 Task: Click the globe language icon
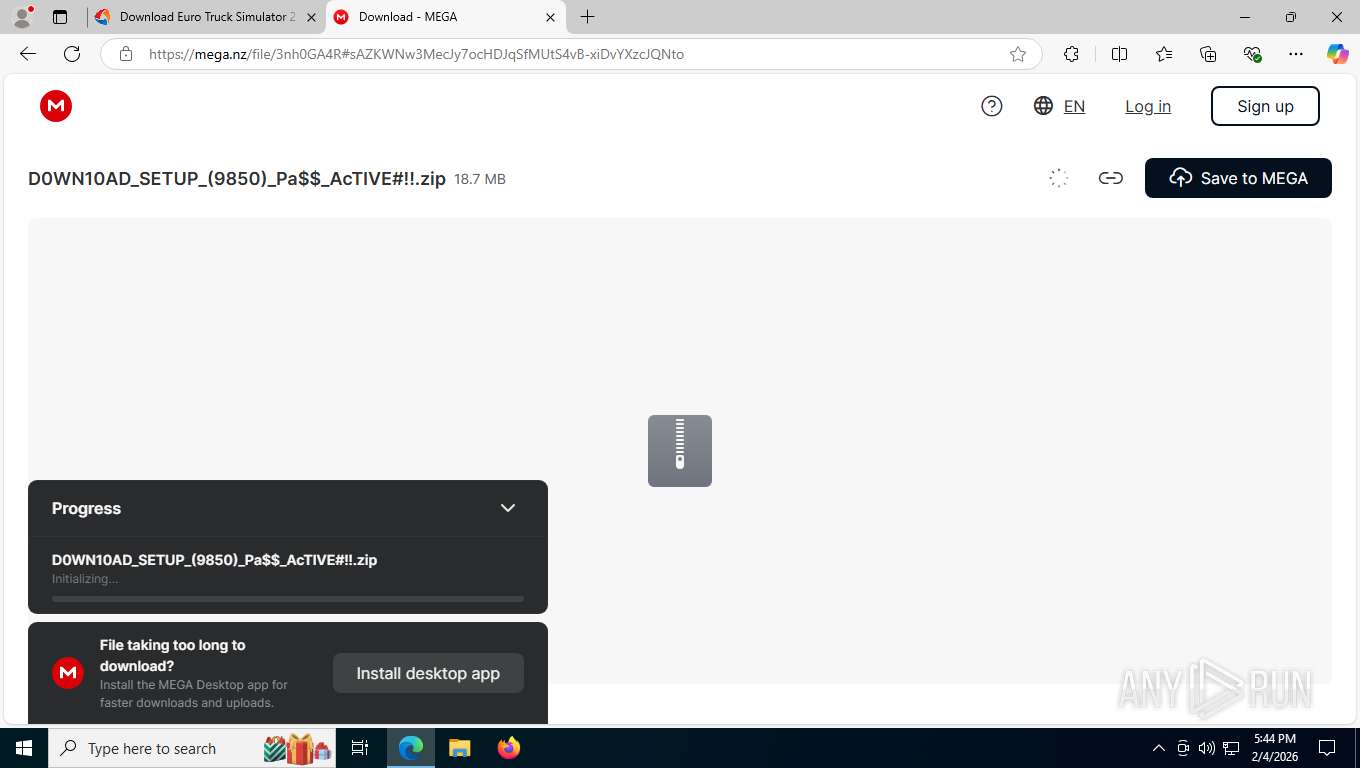(x=1043, y=106)
